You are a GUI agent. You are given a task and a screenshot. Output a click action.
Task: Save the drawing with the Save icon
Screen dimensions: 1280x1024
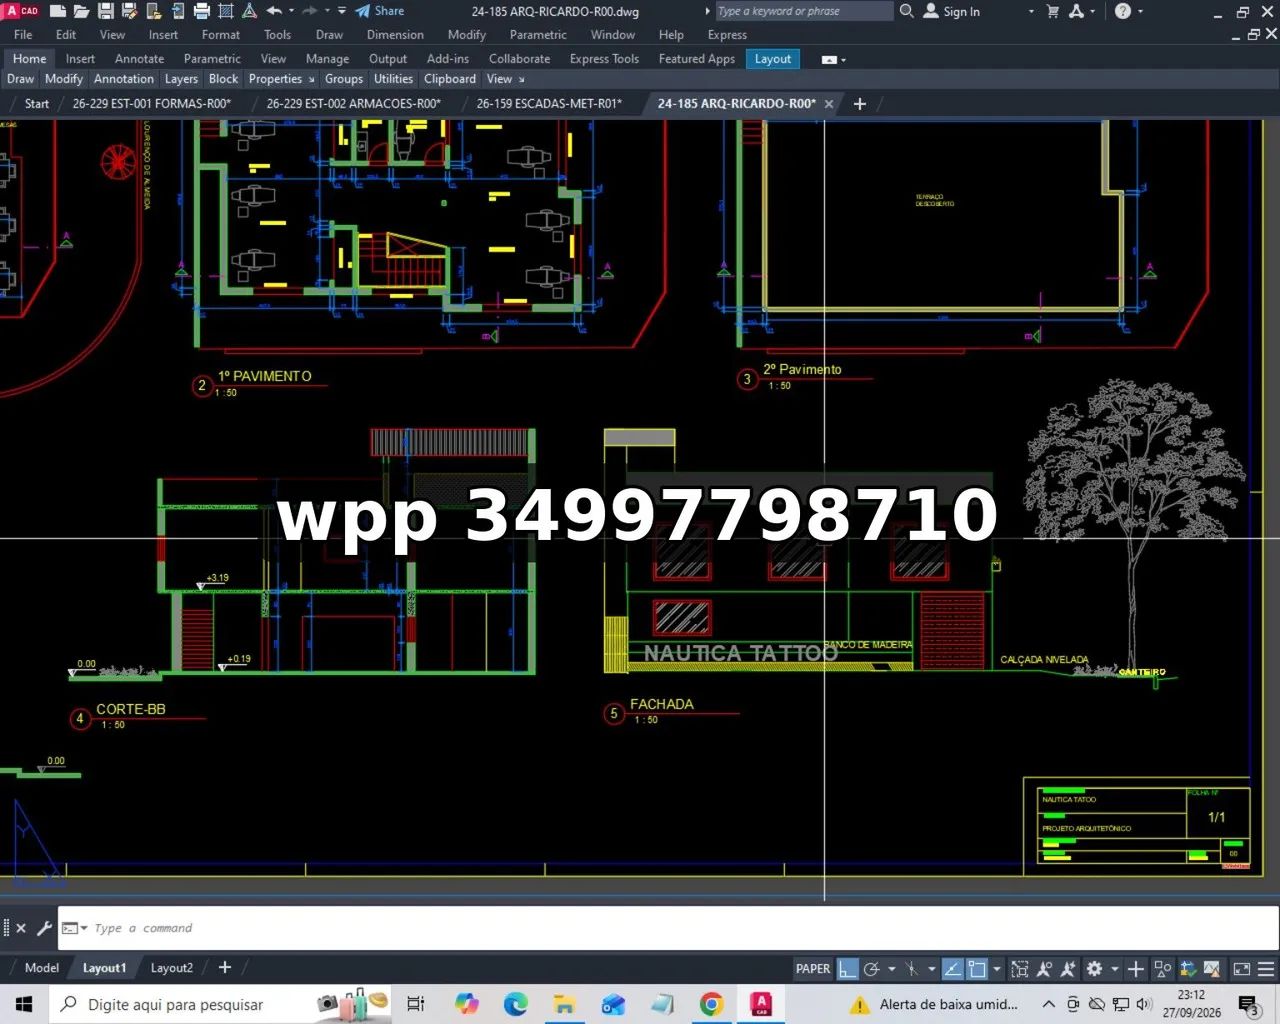(105, 11)
